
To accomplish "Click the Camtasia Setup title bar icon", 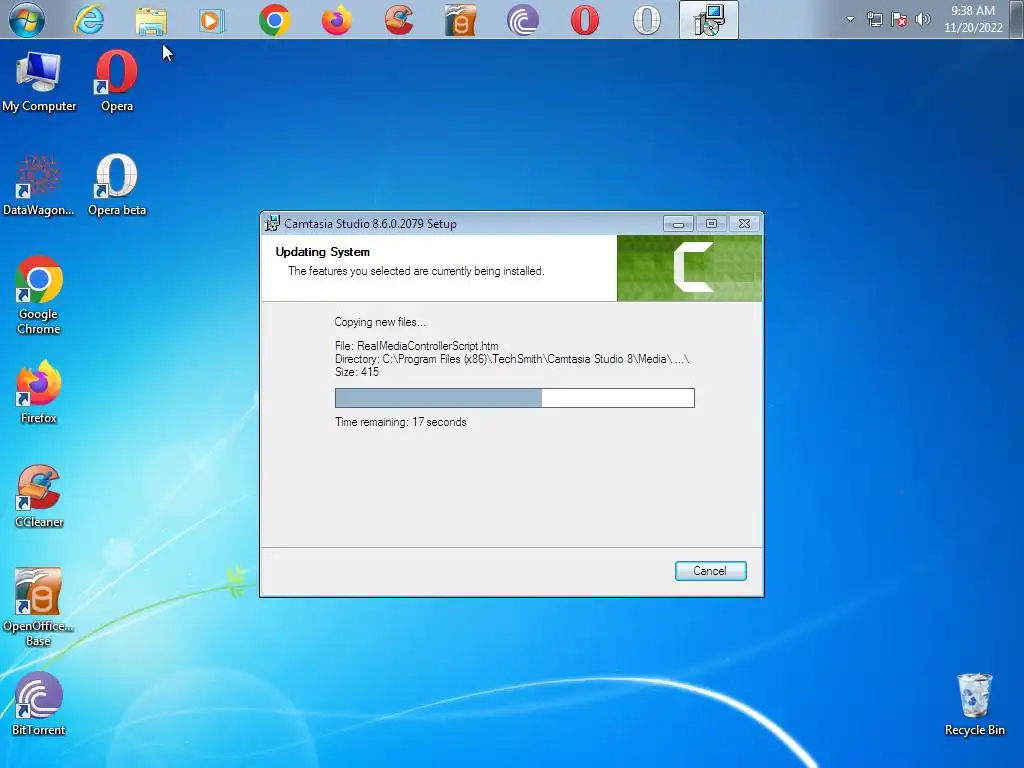I will 272,223.
